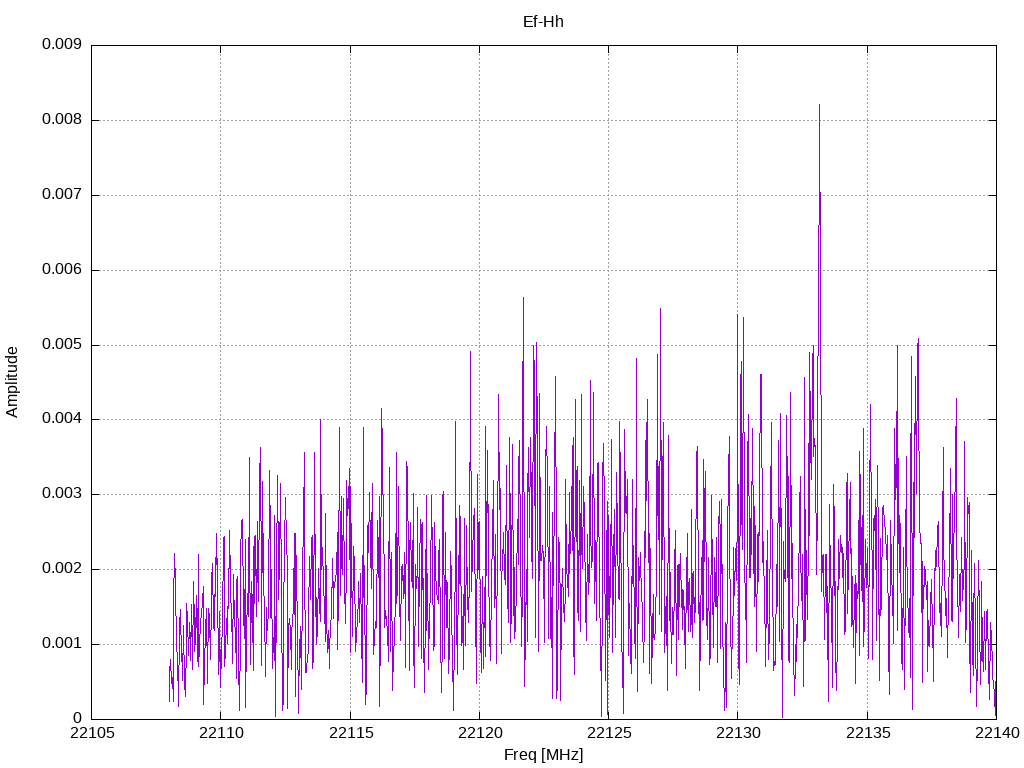Click the Freq [MHz] axis label
Viewport: 1024px width, 768px height.
pyautogui.click(x=543, y=755)
